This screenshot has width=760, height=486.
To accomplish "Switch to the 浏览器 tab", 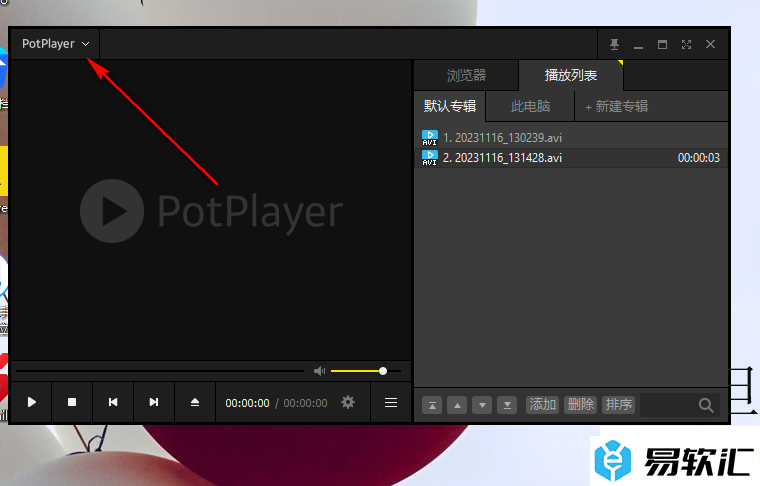I will coord(466,76).
